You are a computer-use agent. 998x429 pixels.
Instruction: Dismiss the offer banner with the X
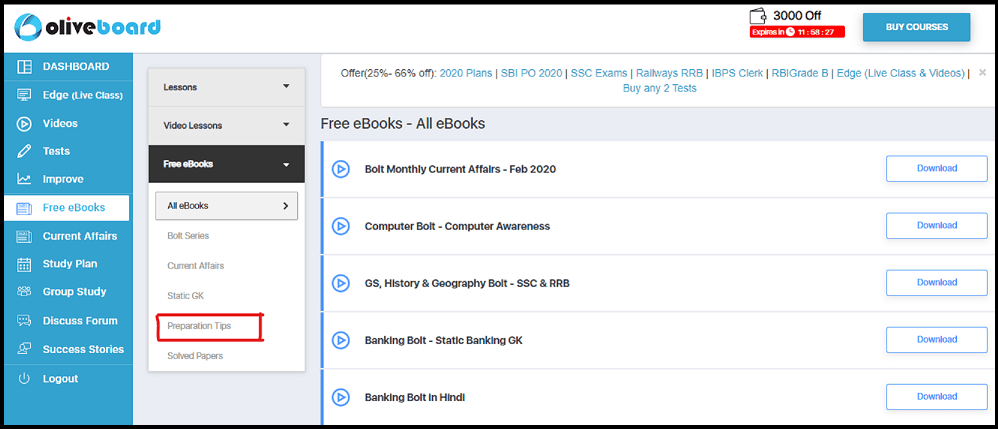[983, 73]
